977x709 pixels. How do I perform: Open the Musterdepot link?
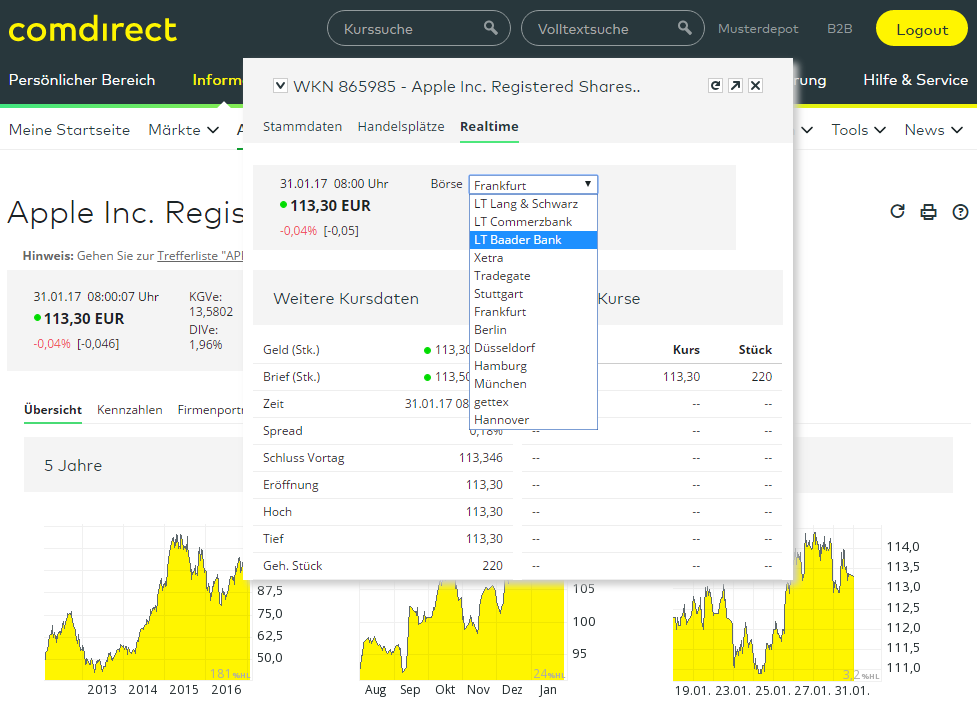(758, 29)
